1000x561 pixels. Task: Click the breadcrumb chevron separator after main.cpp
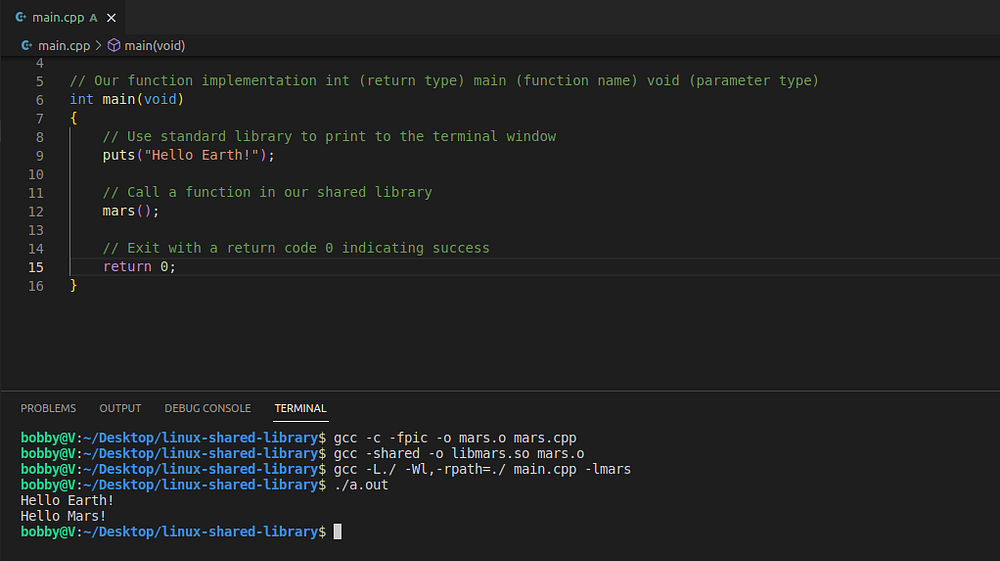(x=99, y=45)
